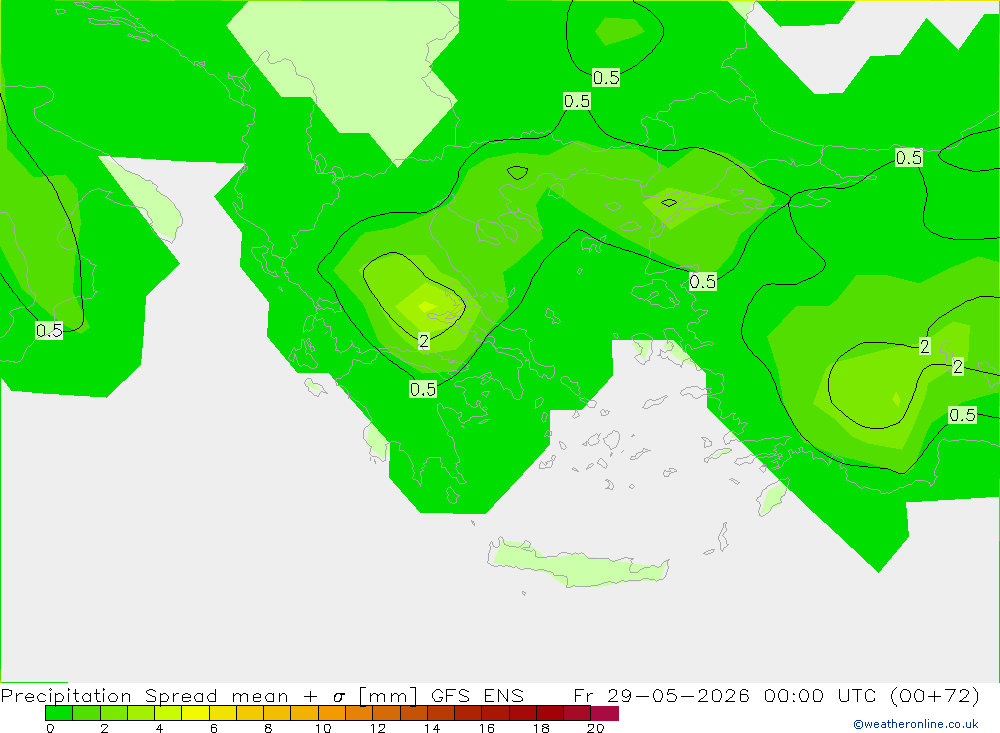Click legend tick label '20'
This screenshot has width=1000, height=733.
click(x=596, y=728)
